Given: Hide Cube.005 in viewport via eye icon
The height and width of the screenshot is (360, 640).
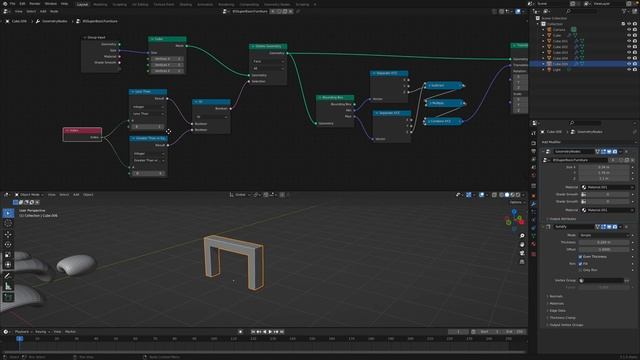Looking at the screenshot, I should tap(629, 64).
